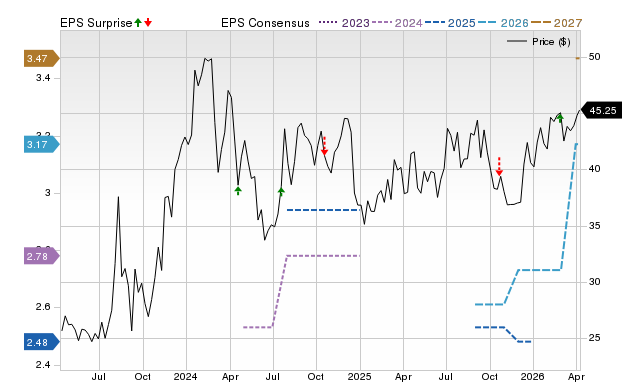640x382 pixels.
Task: Click the green surprise arrow in early 2026
Action: [560, 118]
